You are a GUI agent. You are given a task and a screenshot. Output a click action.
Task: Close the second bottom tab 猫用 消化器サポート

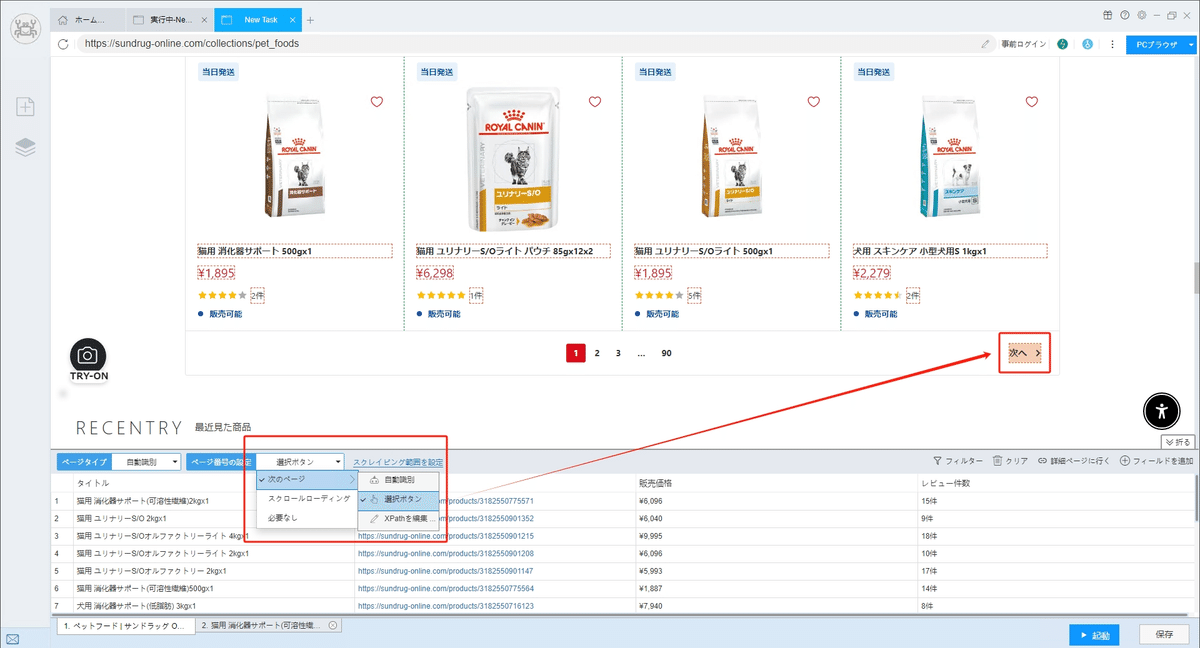tap(333, 625)
